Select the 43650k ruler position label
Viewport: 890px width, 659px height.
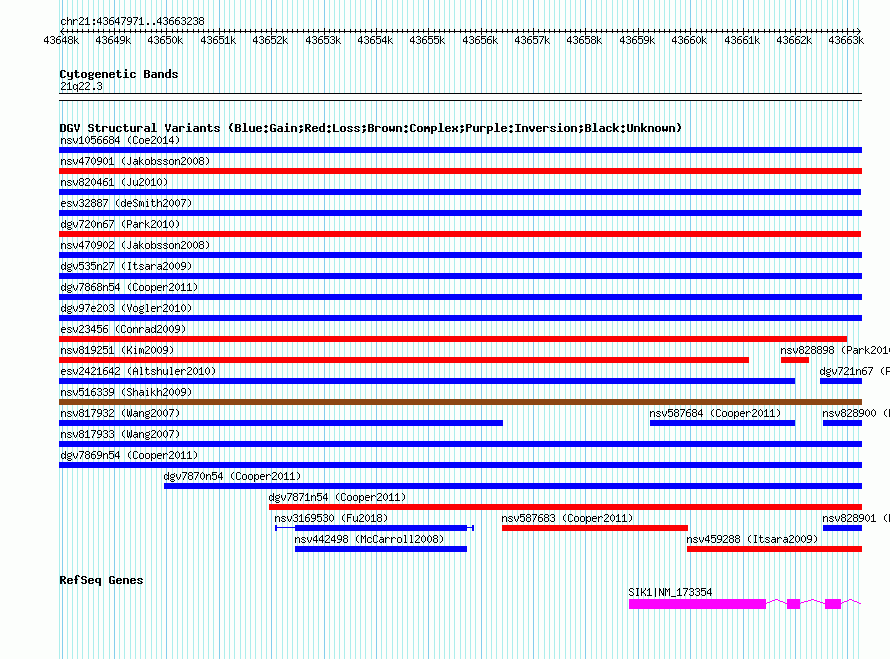(165, 40)
